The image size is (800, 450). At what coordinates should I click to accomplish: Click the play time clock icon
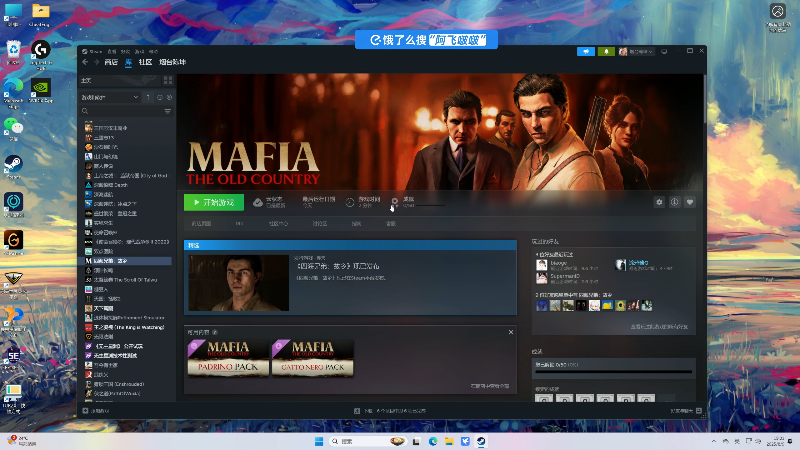[x=349, y=203]
